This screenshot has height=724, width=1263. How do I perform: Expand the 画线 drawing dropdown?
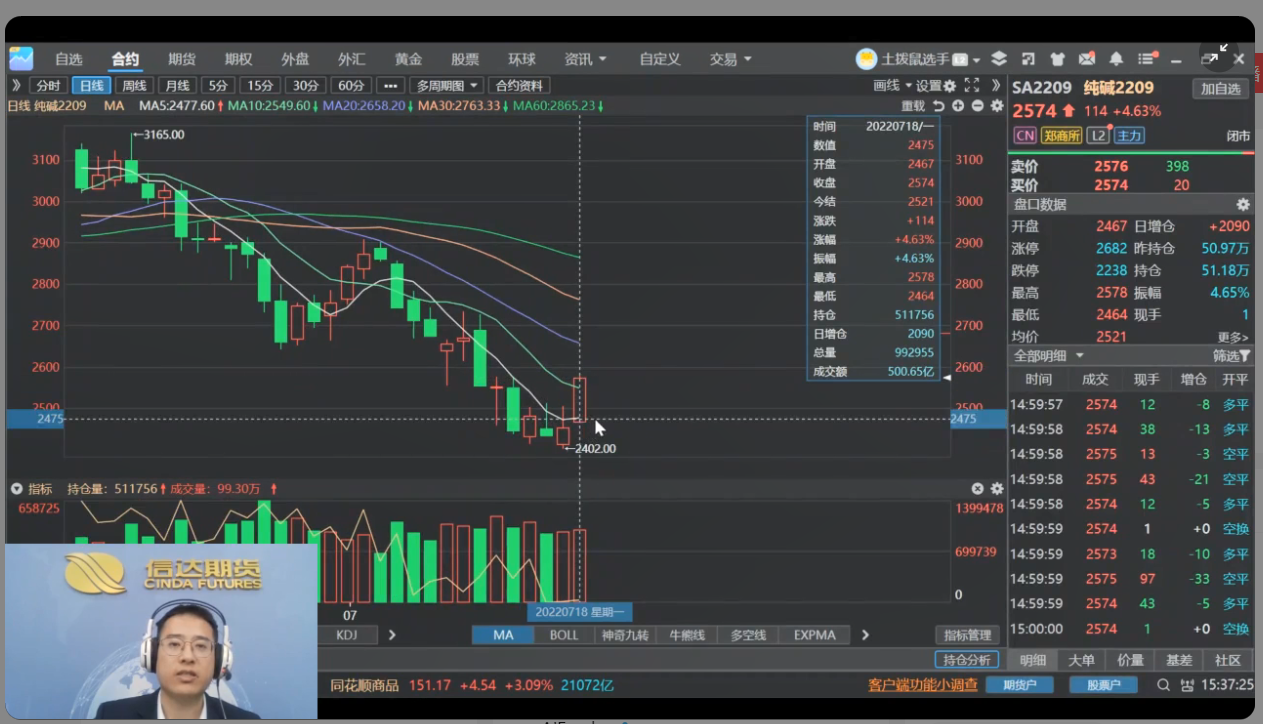(892, 86)
